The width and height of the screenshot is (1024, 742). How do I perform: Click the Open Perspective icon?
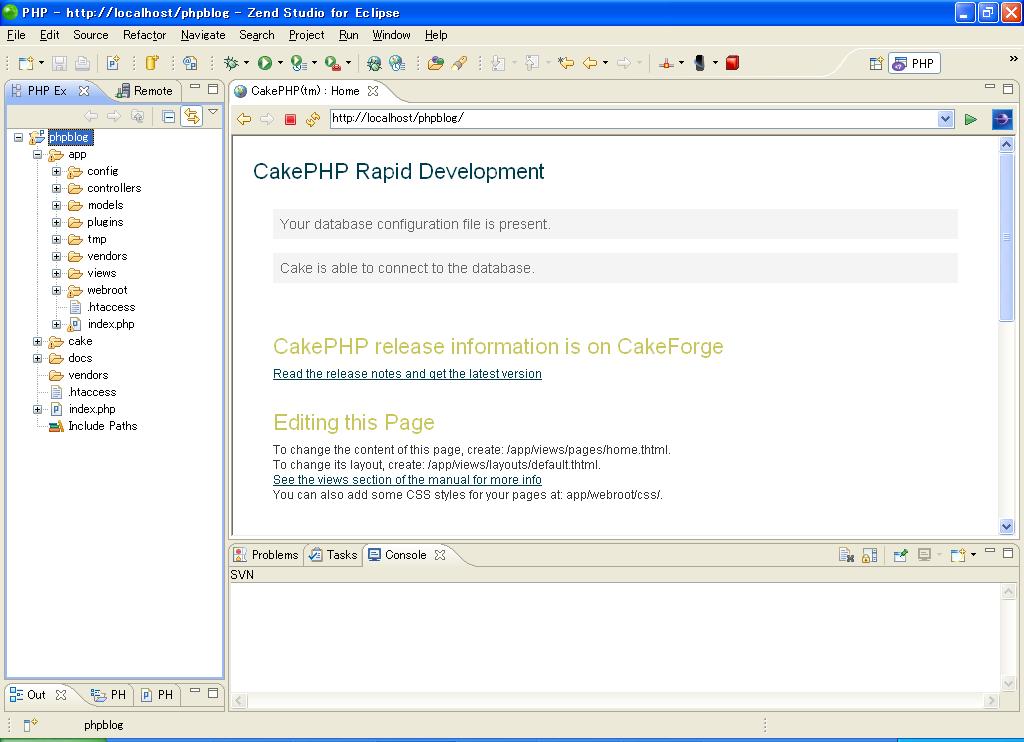[x=876, y=63]
